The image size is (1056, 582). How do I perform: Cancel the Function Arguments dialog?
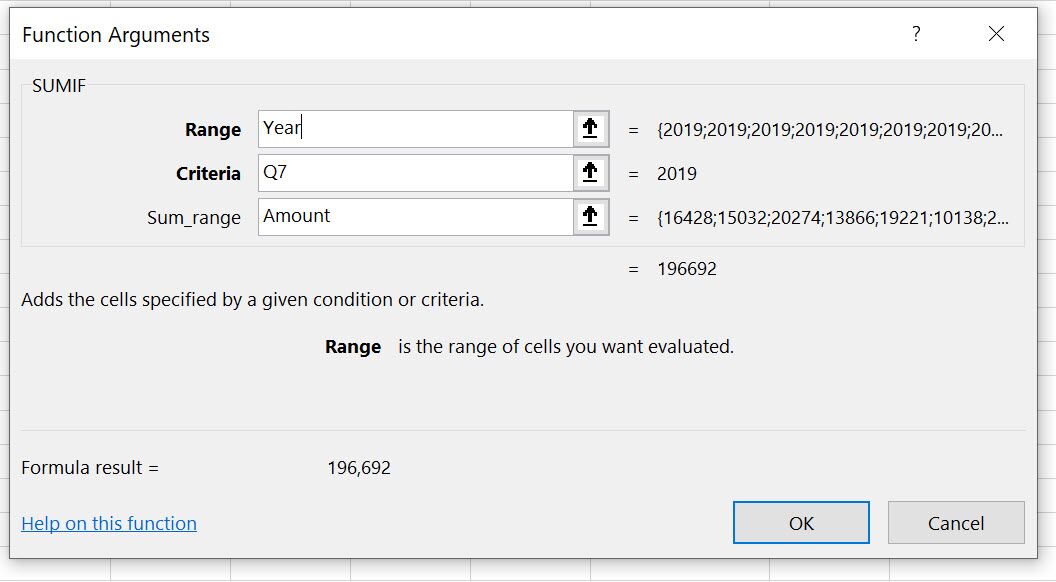pos(956,522)
